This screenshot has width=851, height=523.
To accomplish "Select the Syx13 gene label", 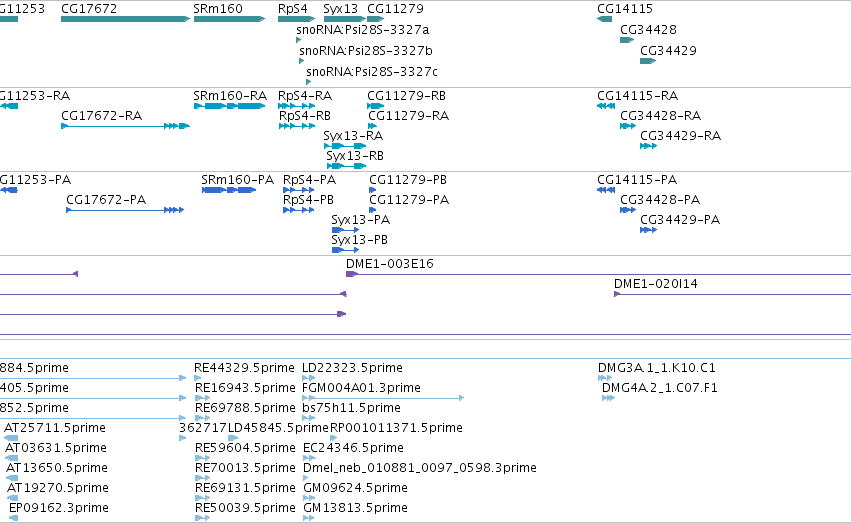I will (340, 9).
